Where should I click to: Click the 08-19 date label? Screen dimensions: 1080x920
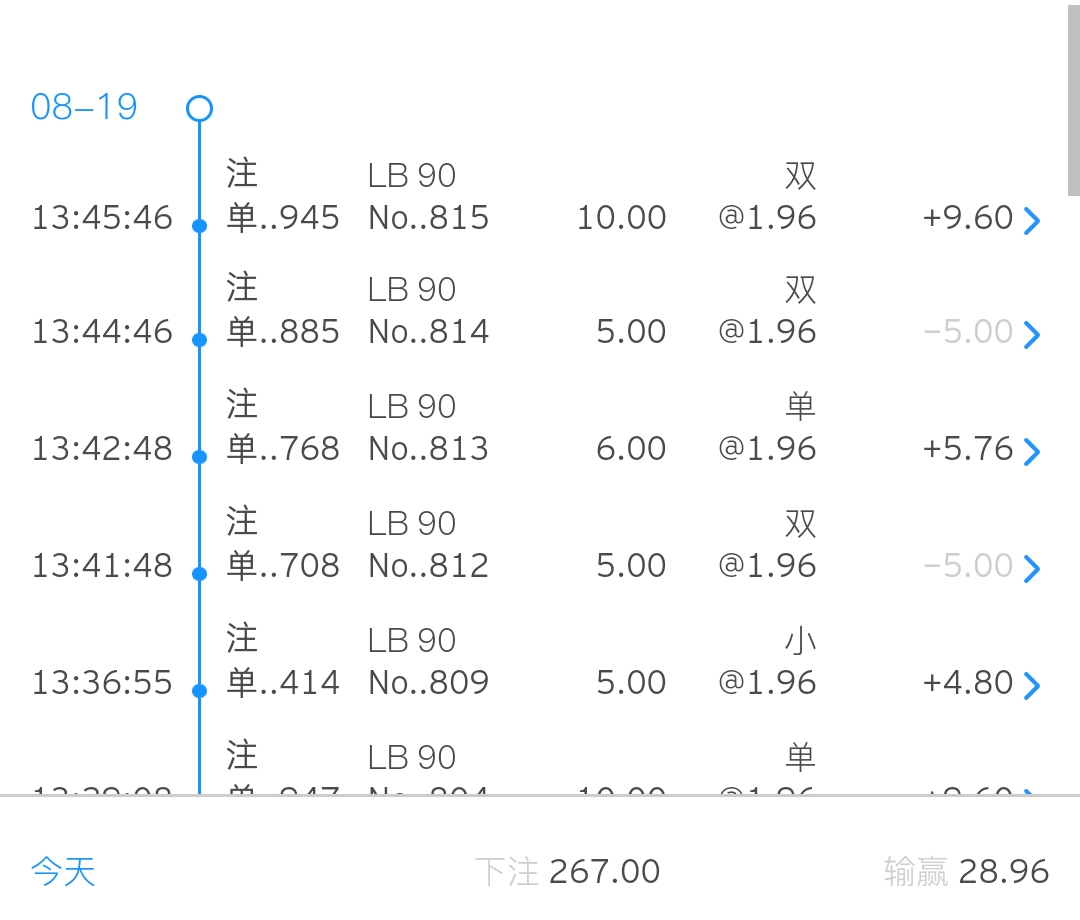coord(84,107)
